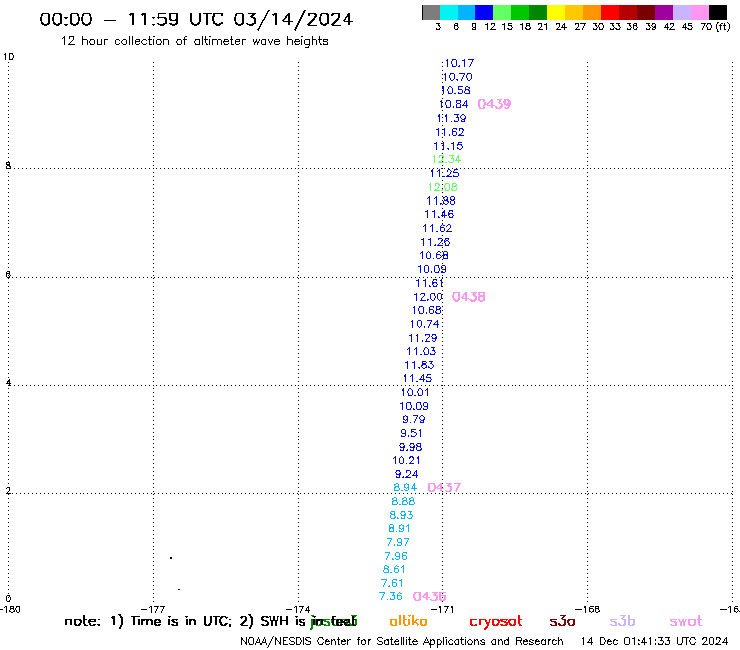Click the wave height value 11.45
Screen dimensions: 740x650
(417, 379)
